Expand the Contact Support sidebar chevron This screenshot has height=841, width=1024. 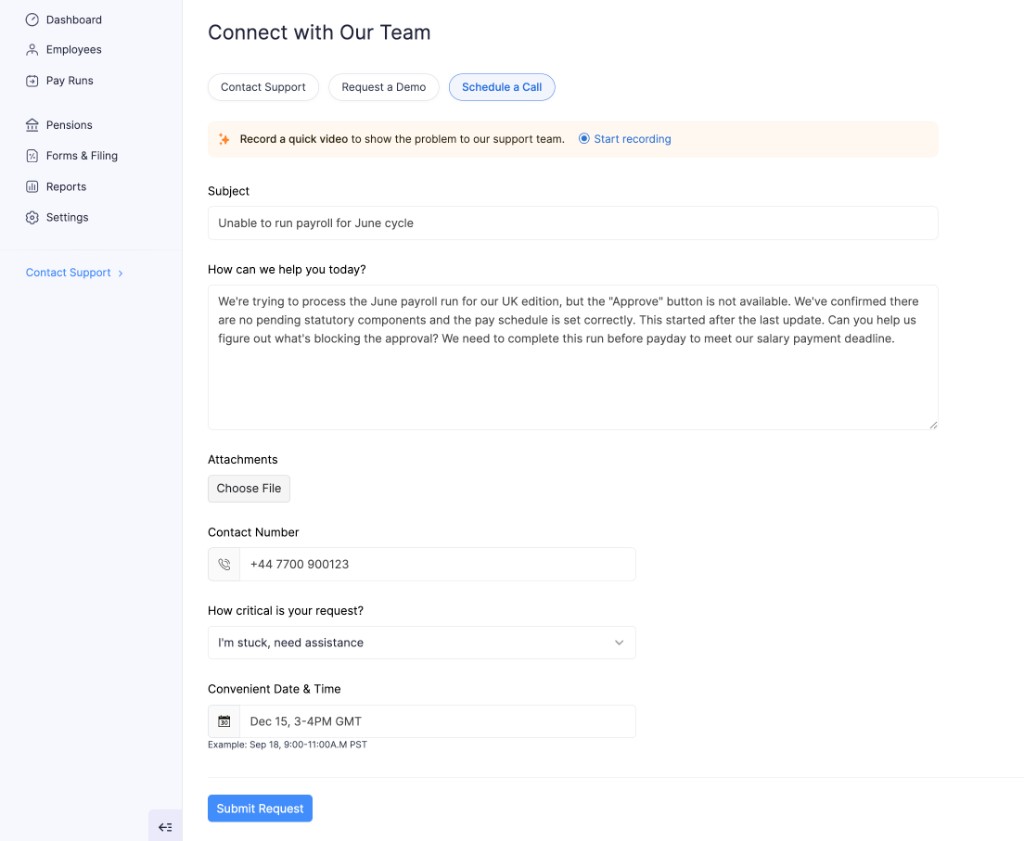point(121,273)
